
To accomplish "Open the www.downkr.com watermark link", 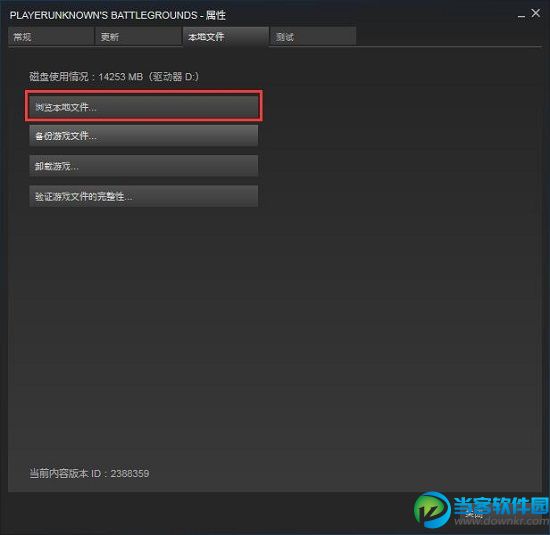I will click(x=502, y=521).
